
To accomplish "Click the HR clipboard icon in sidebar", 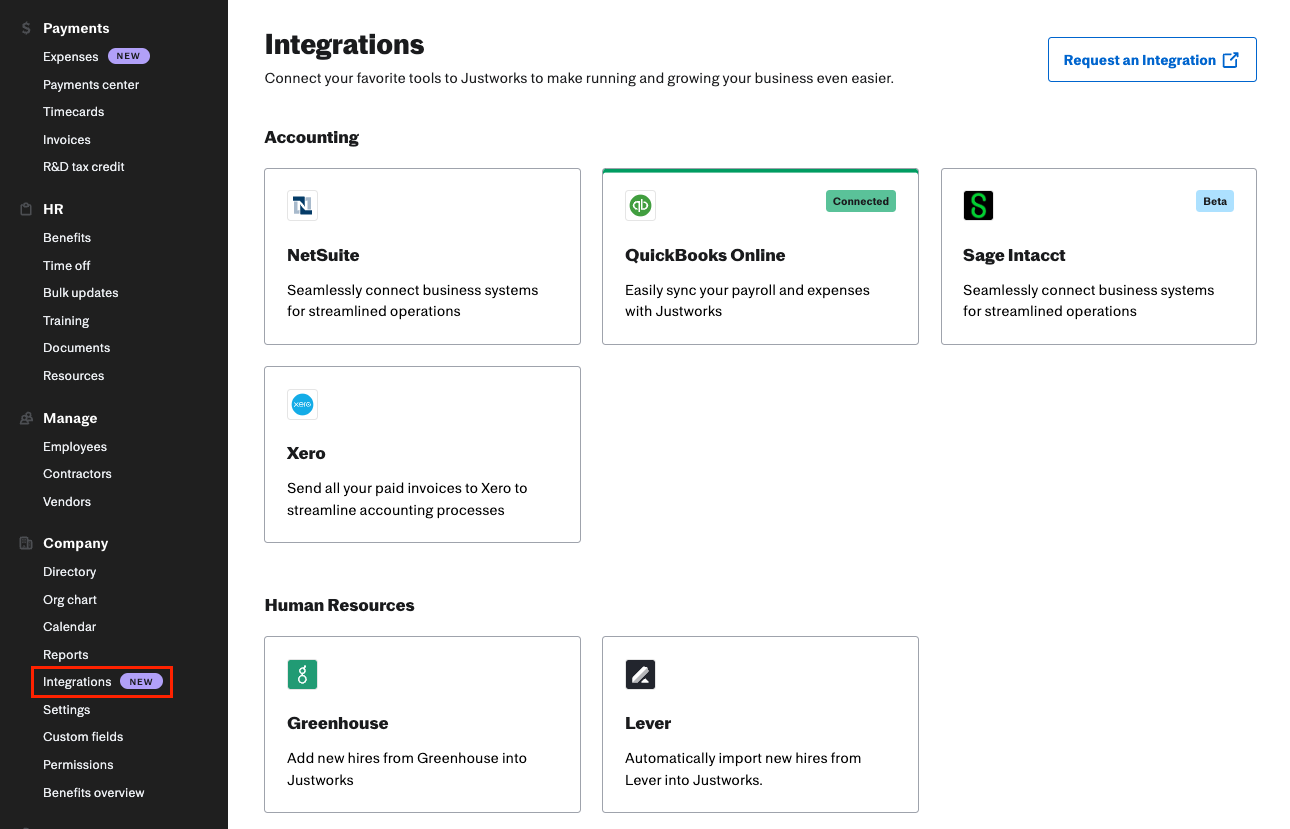I will point(26,209).
